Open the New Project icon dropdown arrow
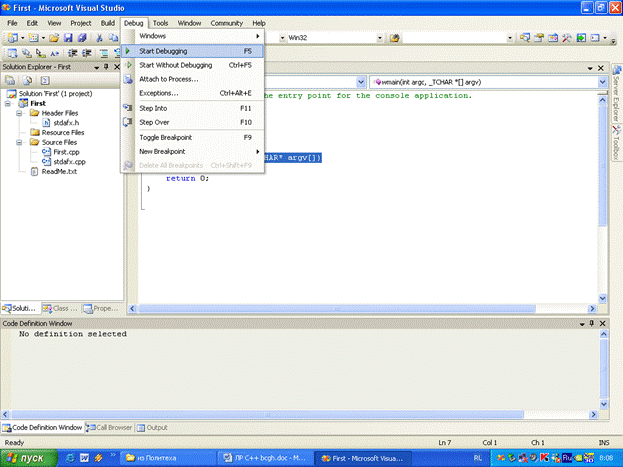The height and width of the screenshot is (467, 623). click(23, 38)
